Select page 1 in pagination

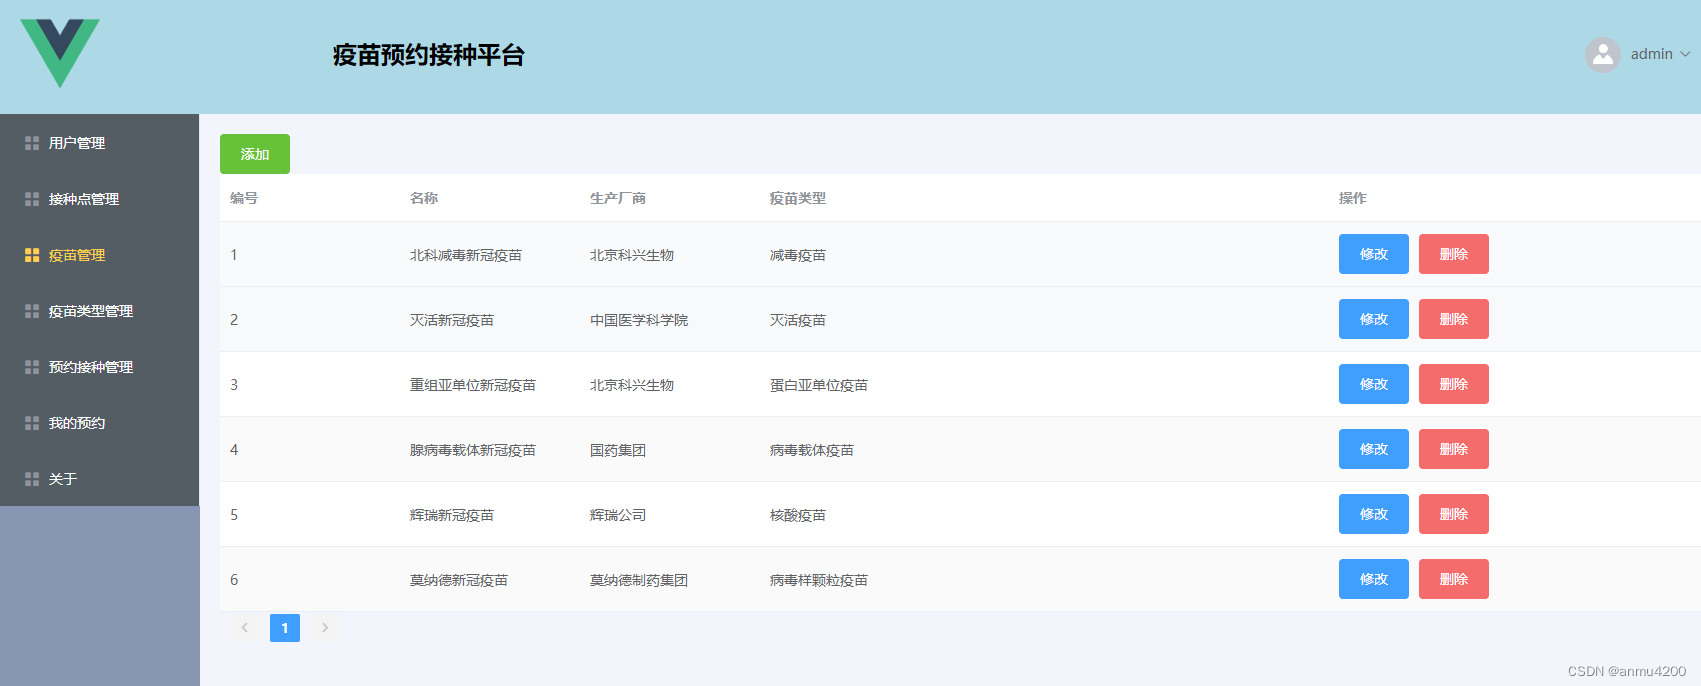coord(285,628)
